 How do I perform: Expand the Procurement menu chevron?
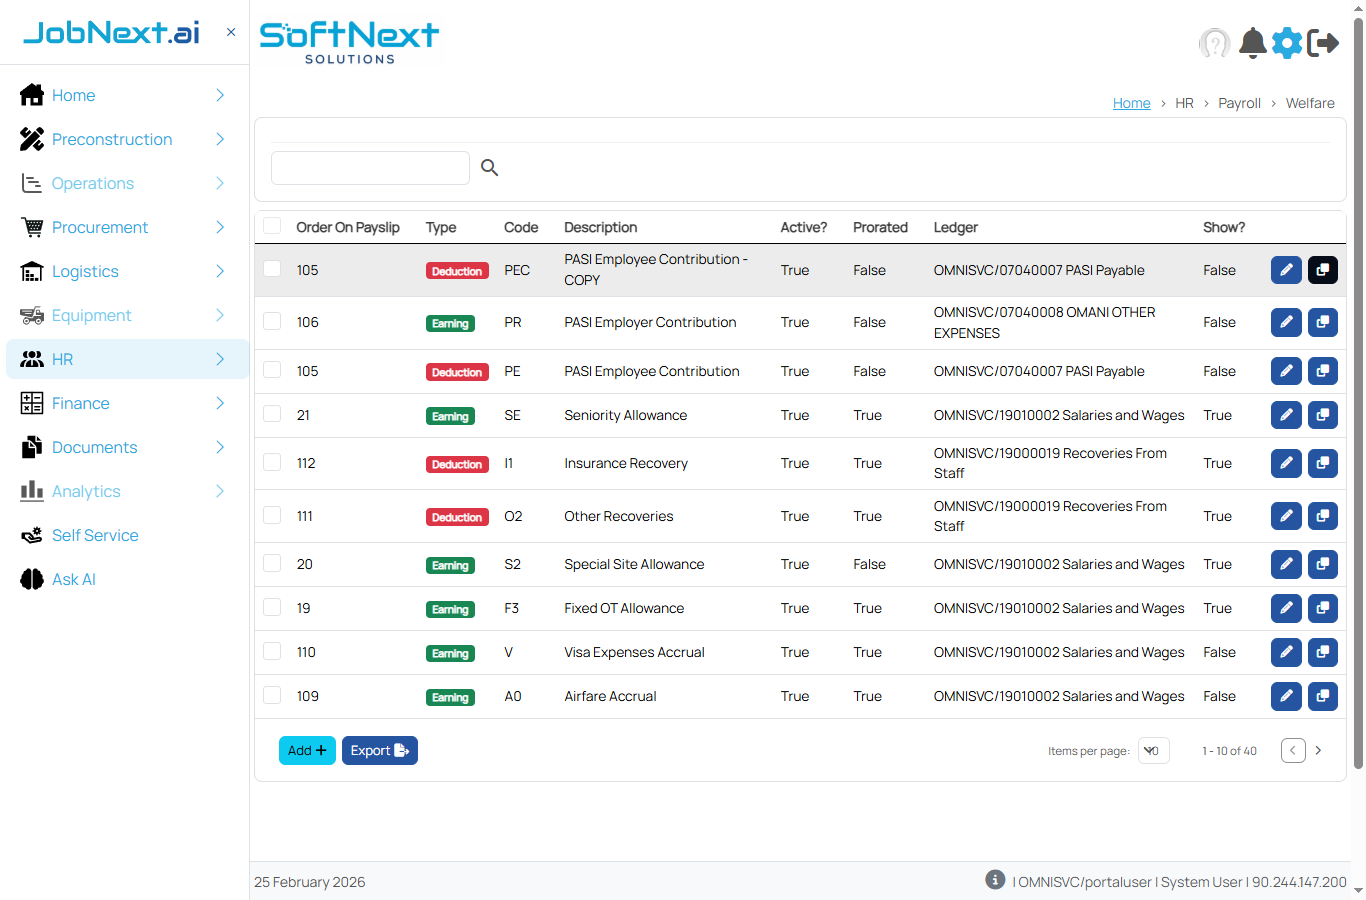pyautogui.click(x=220, y=227)
